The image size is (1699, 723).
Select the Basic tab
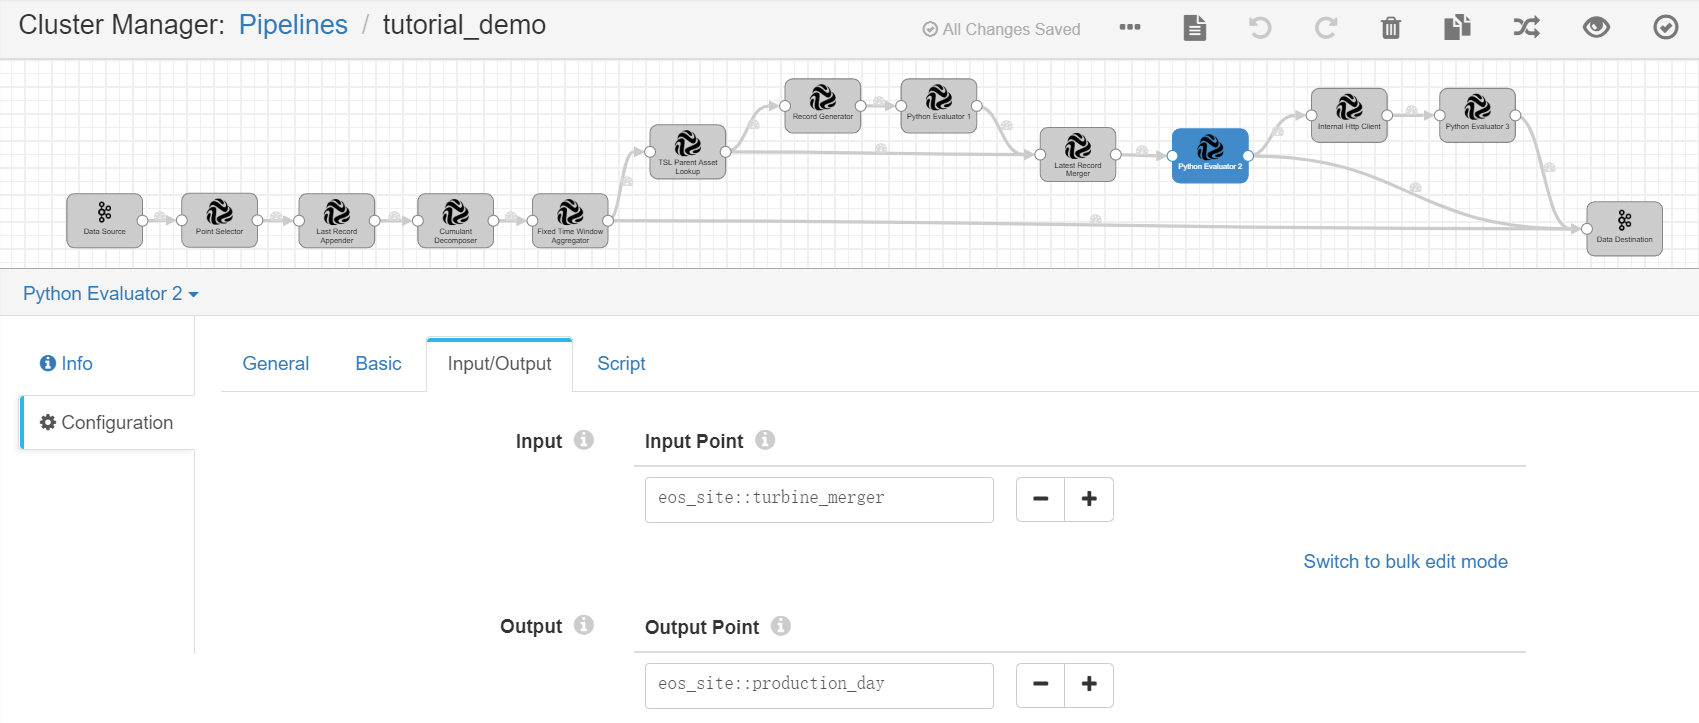(378, 364)
